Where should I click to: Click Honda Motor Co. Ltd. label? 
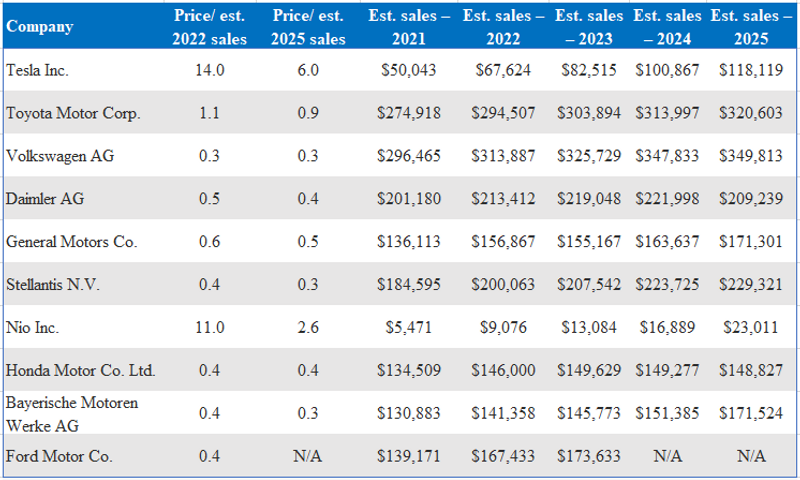81,370
